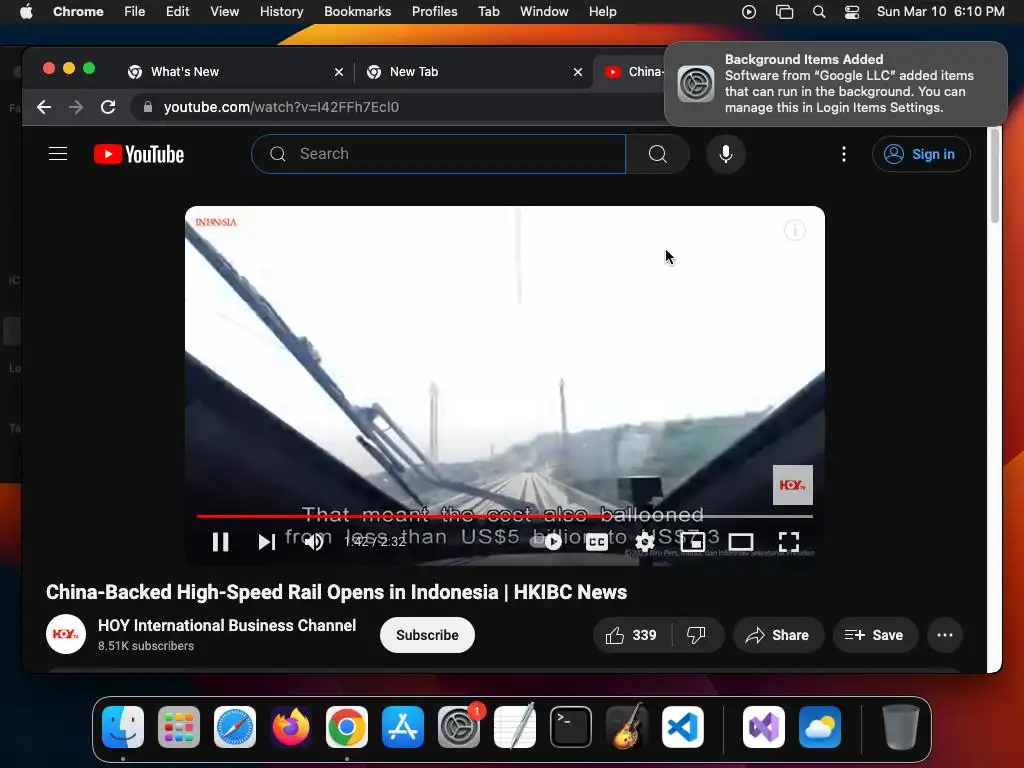The width and height of the screenshot is (1024, 768).
Task: Subscribe to HOY International Business Channel
Action: click(x=427, y=635)
